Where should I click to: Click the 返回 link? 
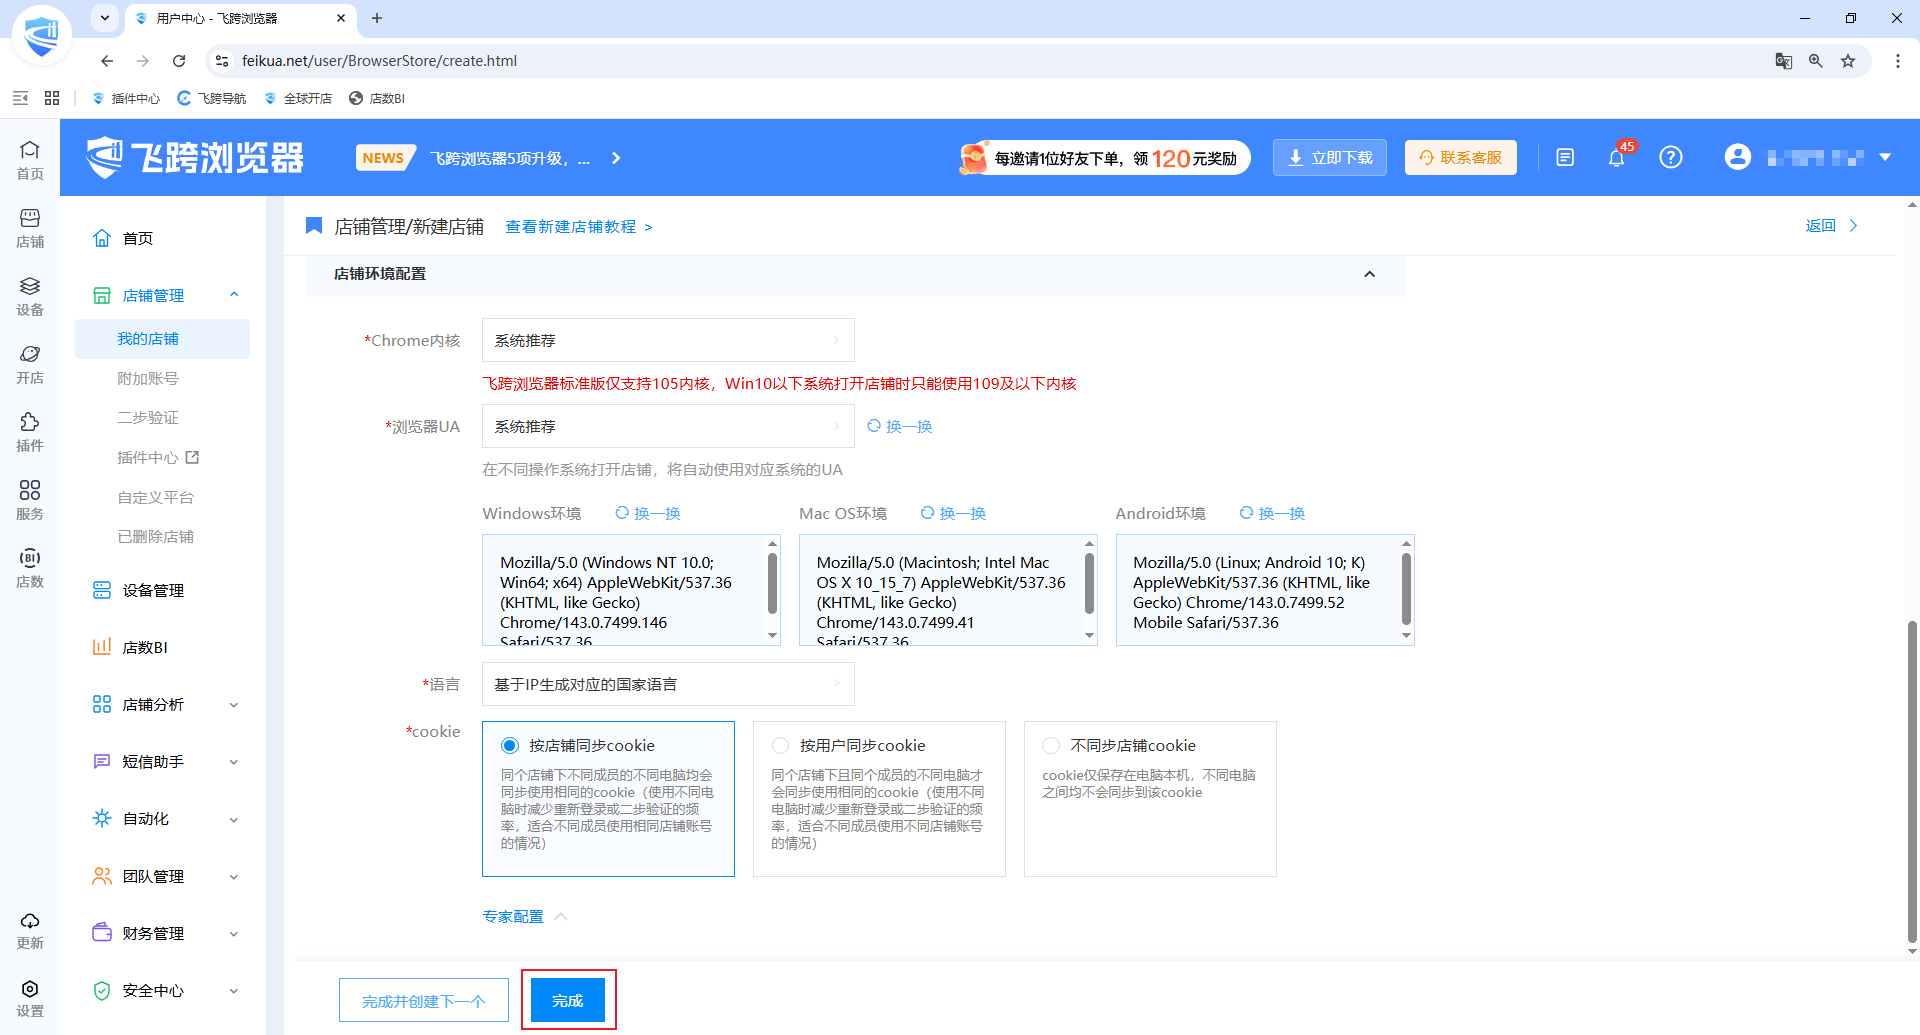(x=1832, y=226)
